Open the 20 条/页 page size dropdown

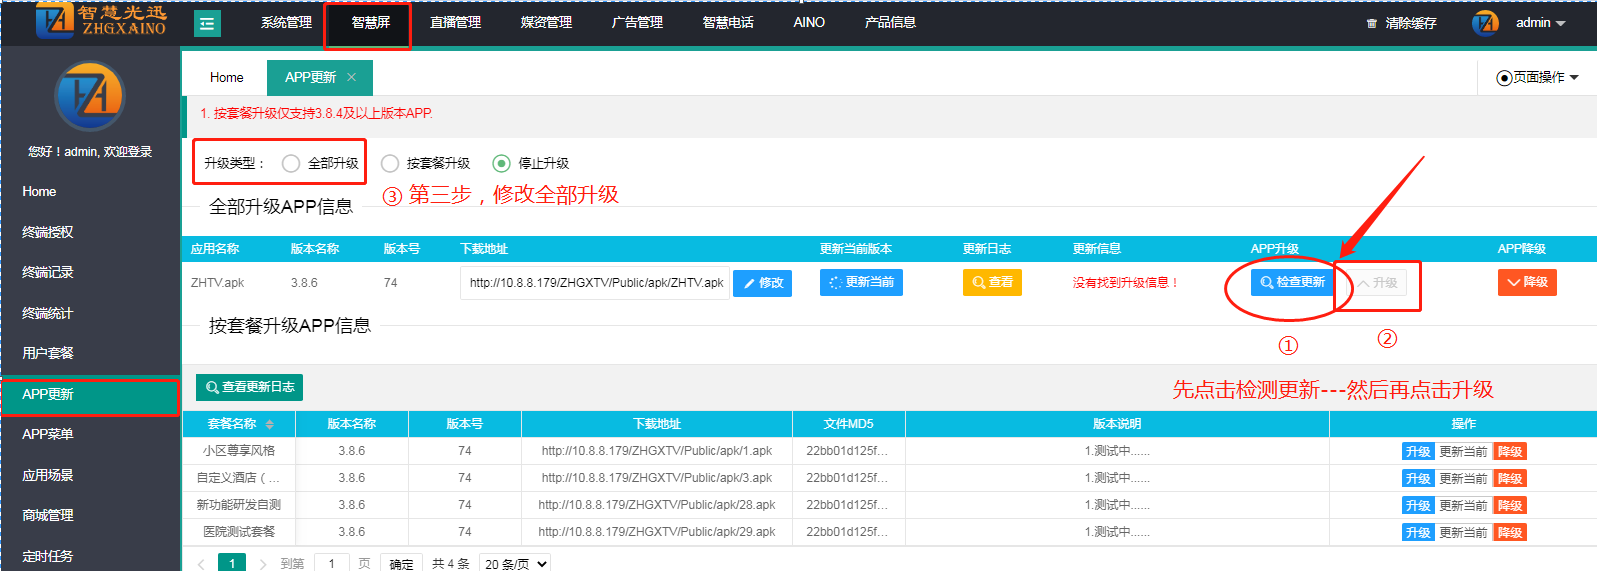coord(515,563)
